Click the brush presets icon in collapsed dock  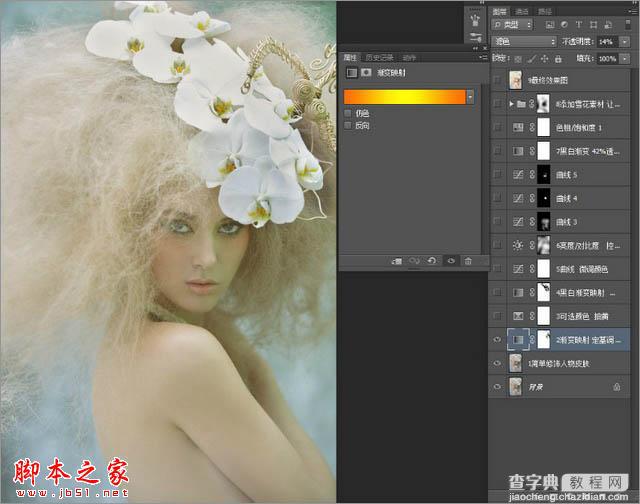click(475, 20)
